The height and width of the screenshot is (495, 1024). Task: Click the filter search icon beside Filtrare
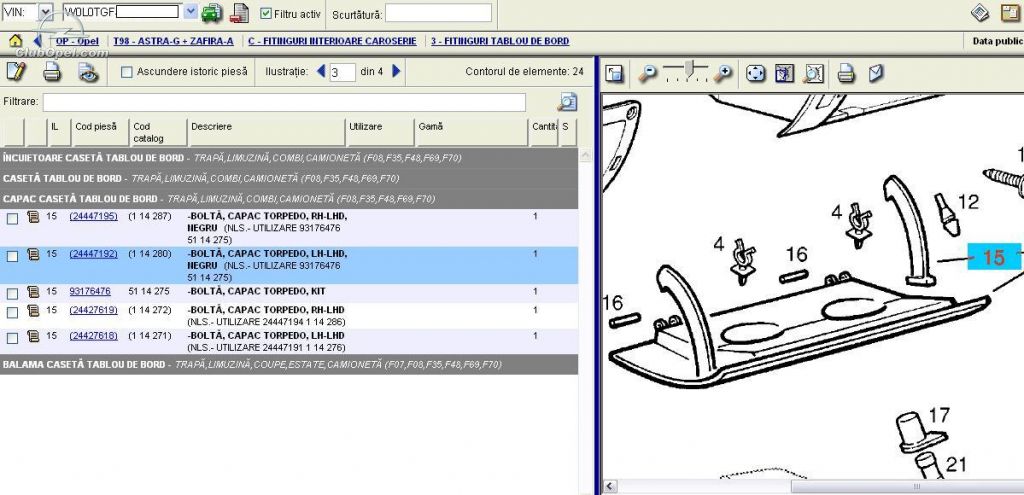click(x=567, y=102)
